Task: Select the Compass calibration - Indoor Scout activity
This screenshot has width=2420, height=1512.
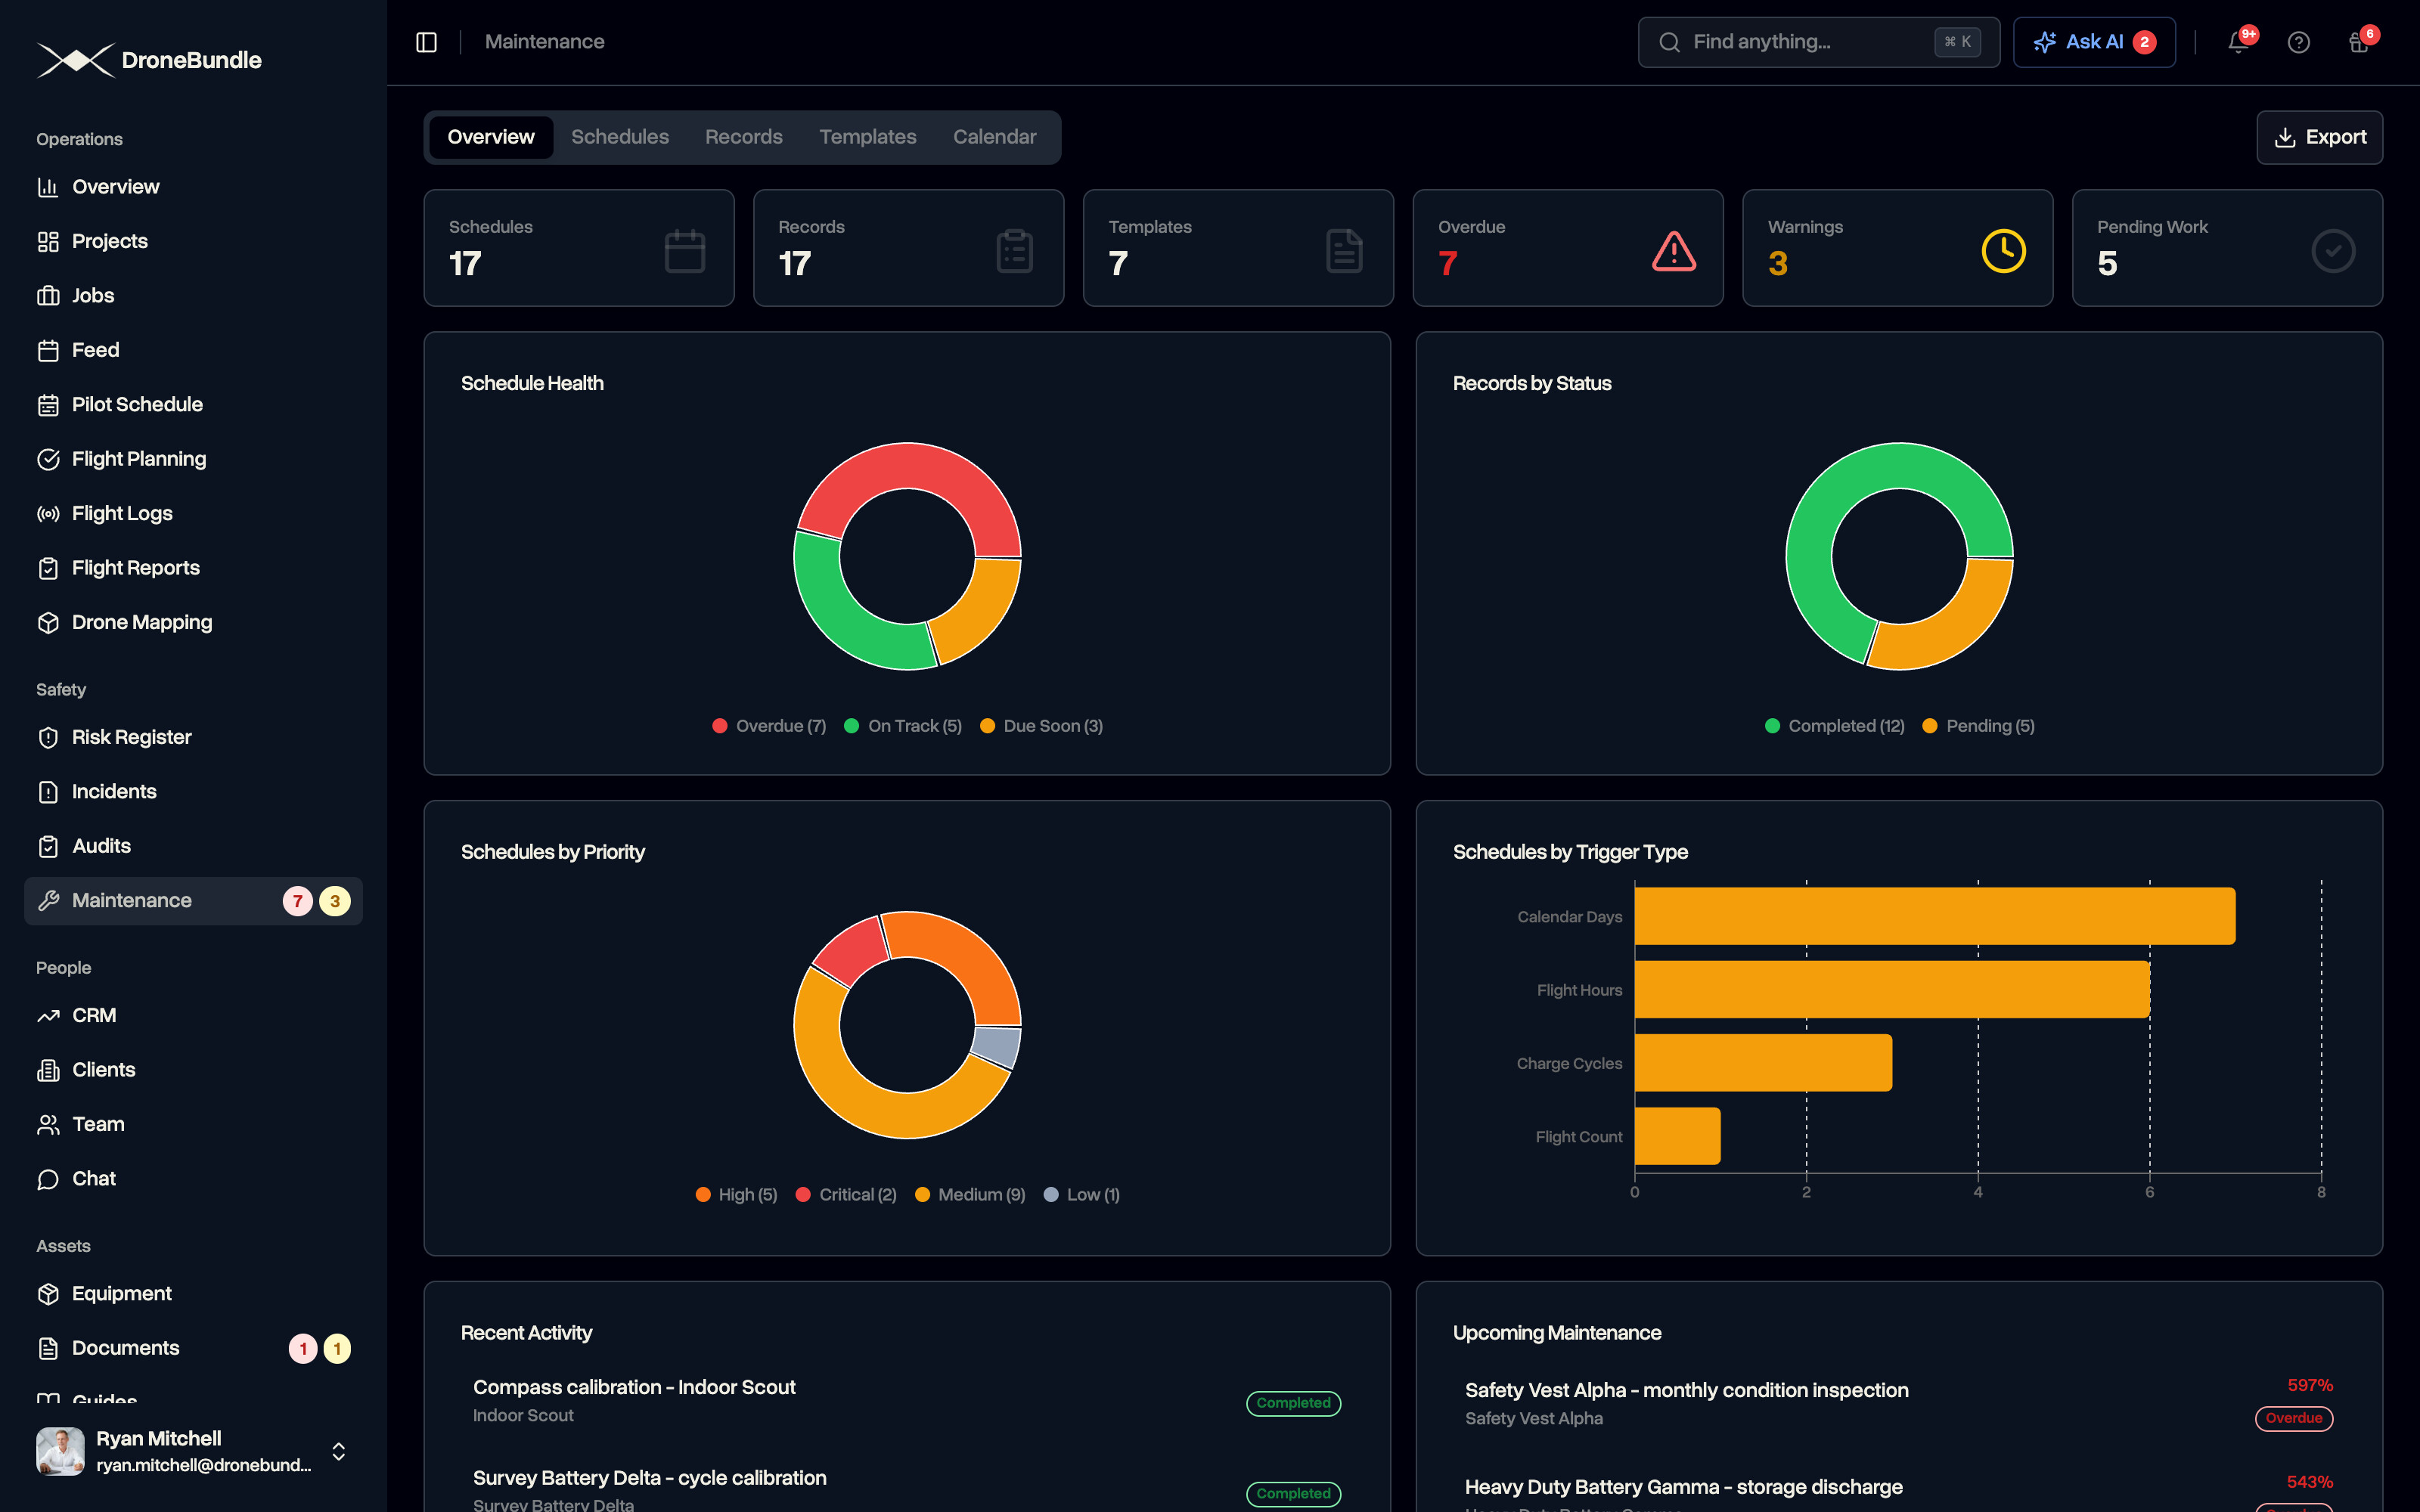Action: point(907,1400)
